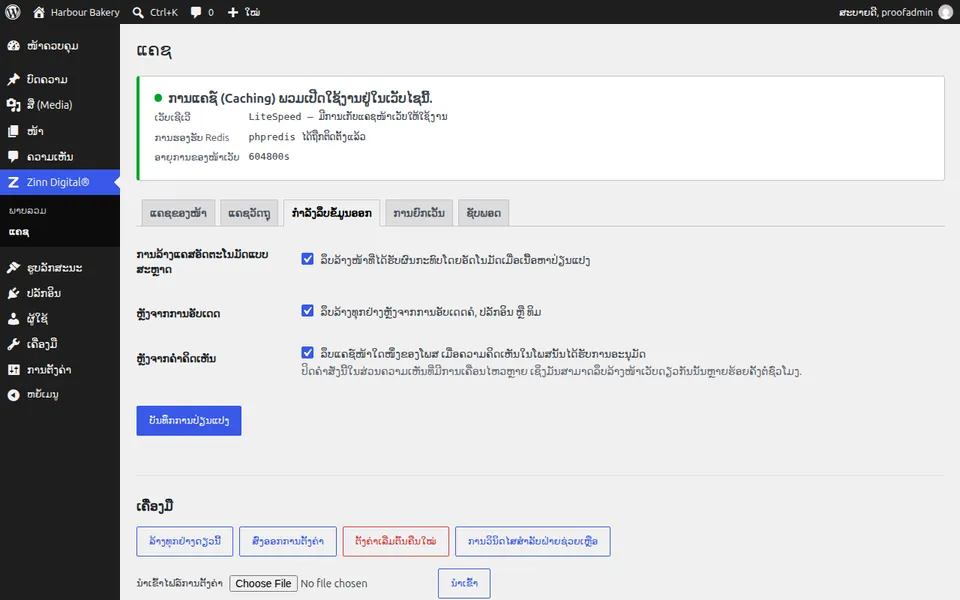Open the cache submenu item (ແຄຊ) in sidebar
Image resolution: width=960 pixels, height=600 pixels.
[x=19, y=231]
